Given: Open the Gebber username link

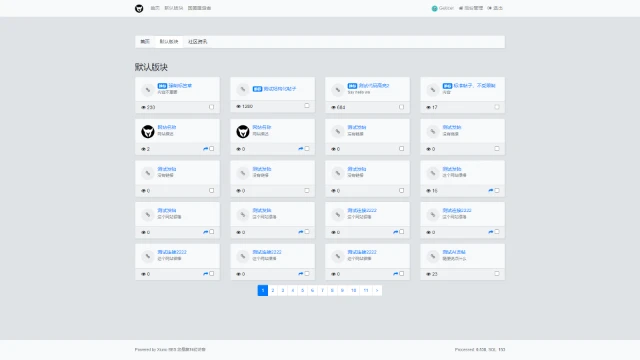Looking at the screenshot, I should pyautogui.click(x=446, y=8).
